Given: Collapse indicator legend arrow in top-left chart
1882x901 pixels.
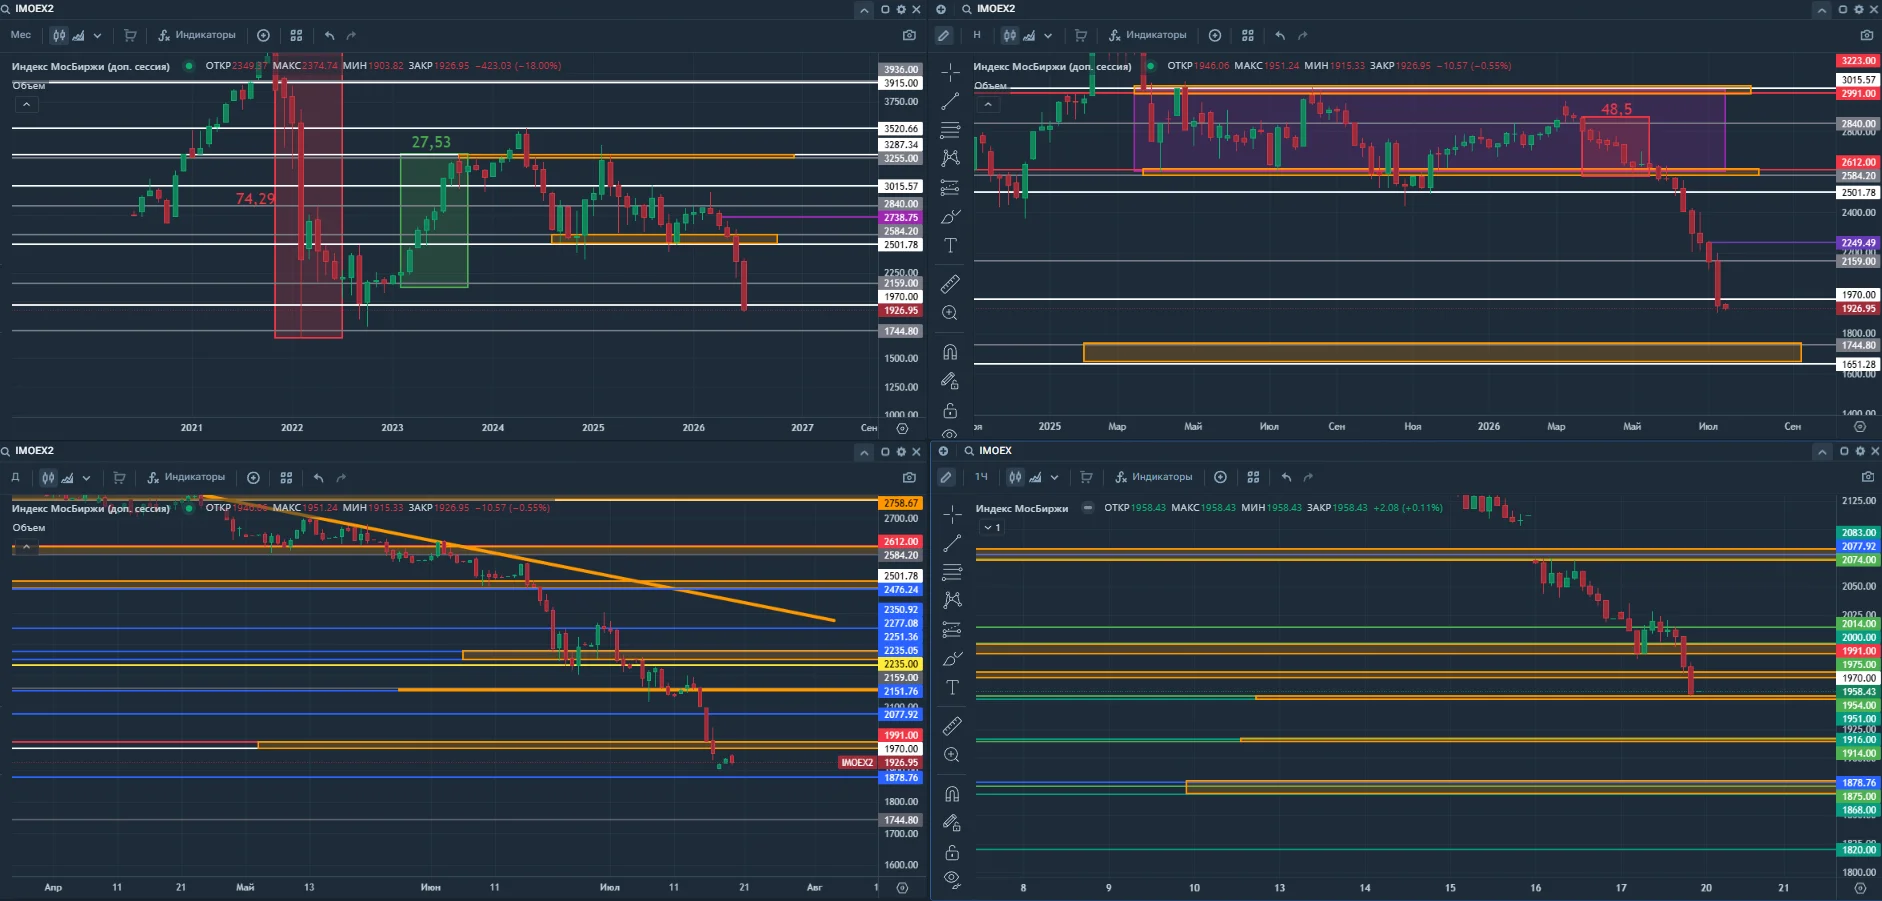Looking at the screenshot, I should 26,104.
